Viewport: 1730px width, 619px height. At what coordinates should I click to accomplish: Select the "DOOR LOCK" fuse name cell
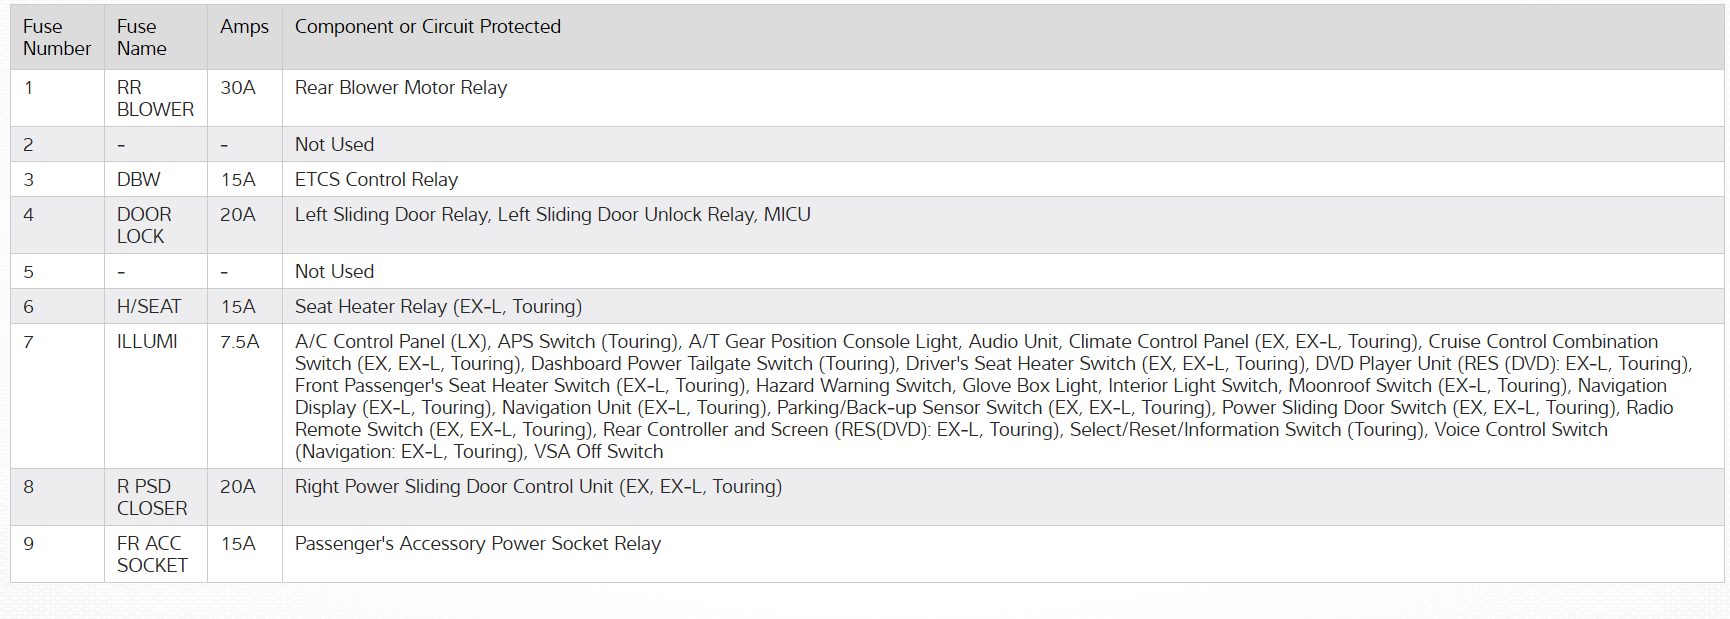[x=143, y=225]
